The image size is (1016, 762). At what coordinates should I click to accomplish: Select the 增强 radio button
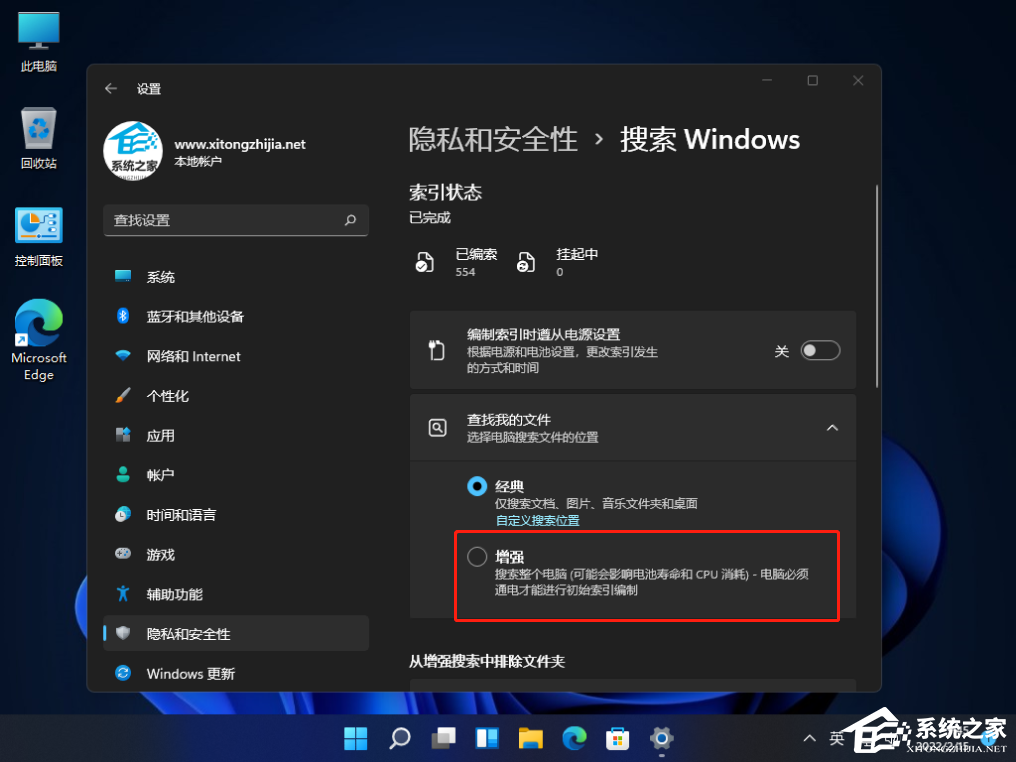tap(477, 556)
